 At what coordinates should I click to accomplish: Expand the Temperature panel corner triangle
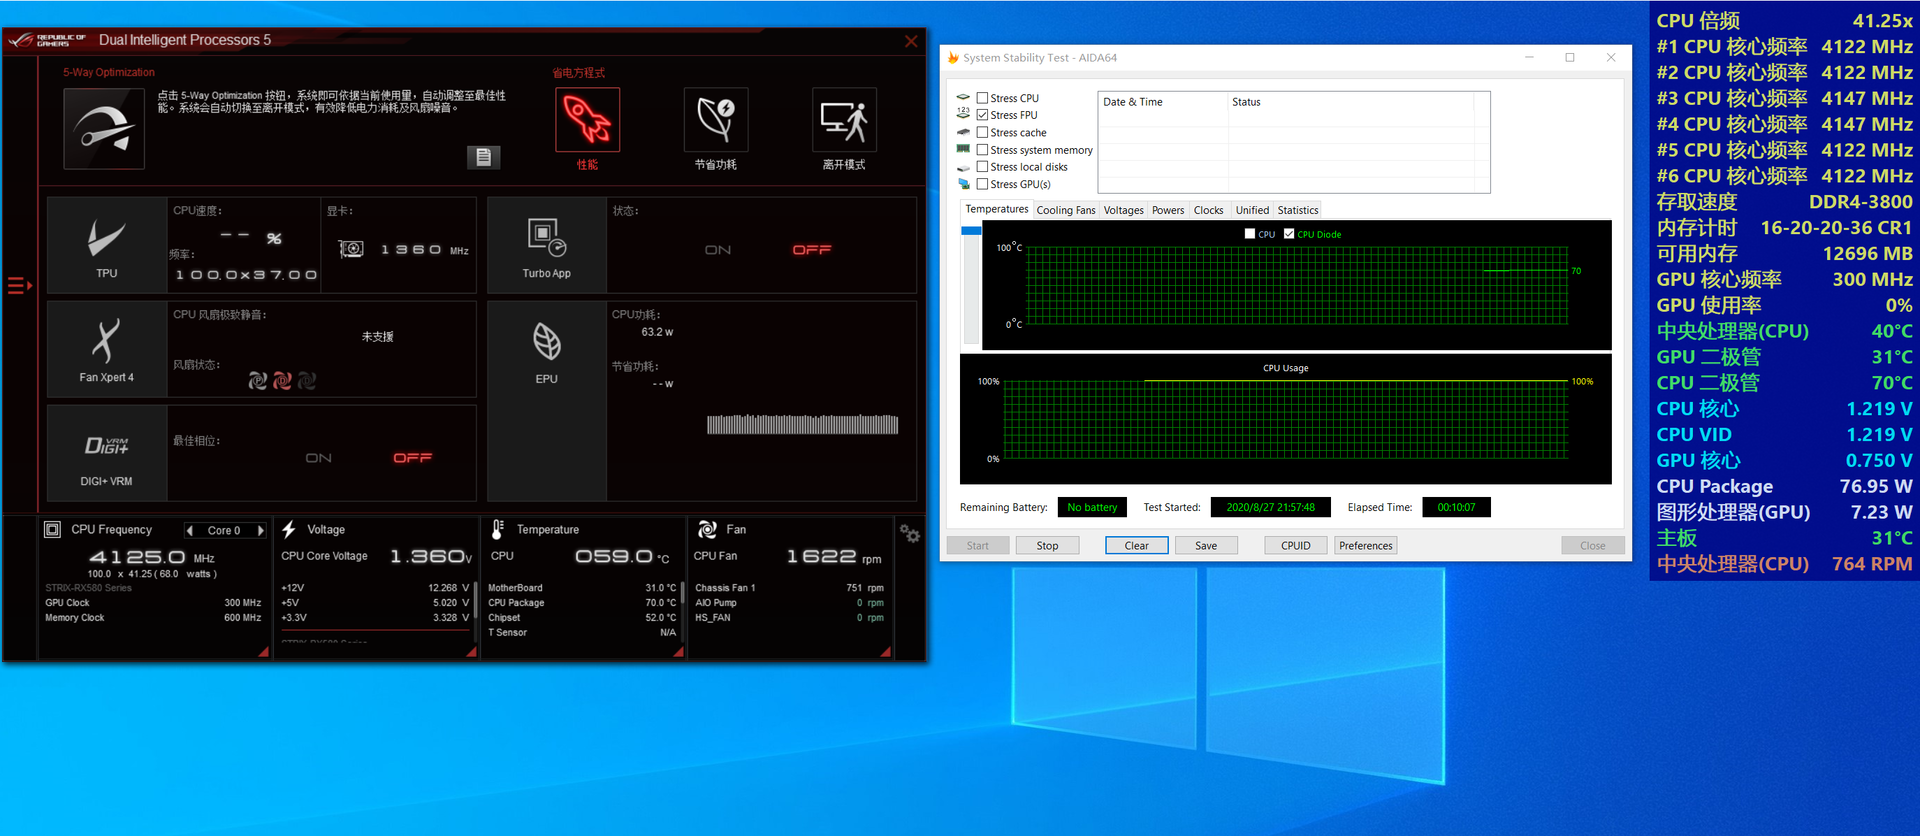[678, 651]
